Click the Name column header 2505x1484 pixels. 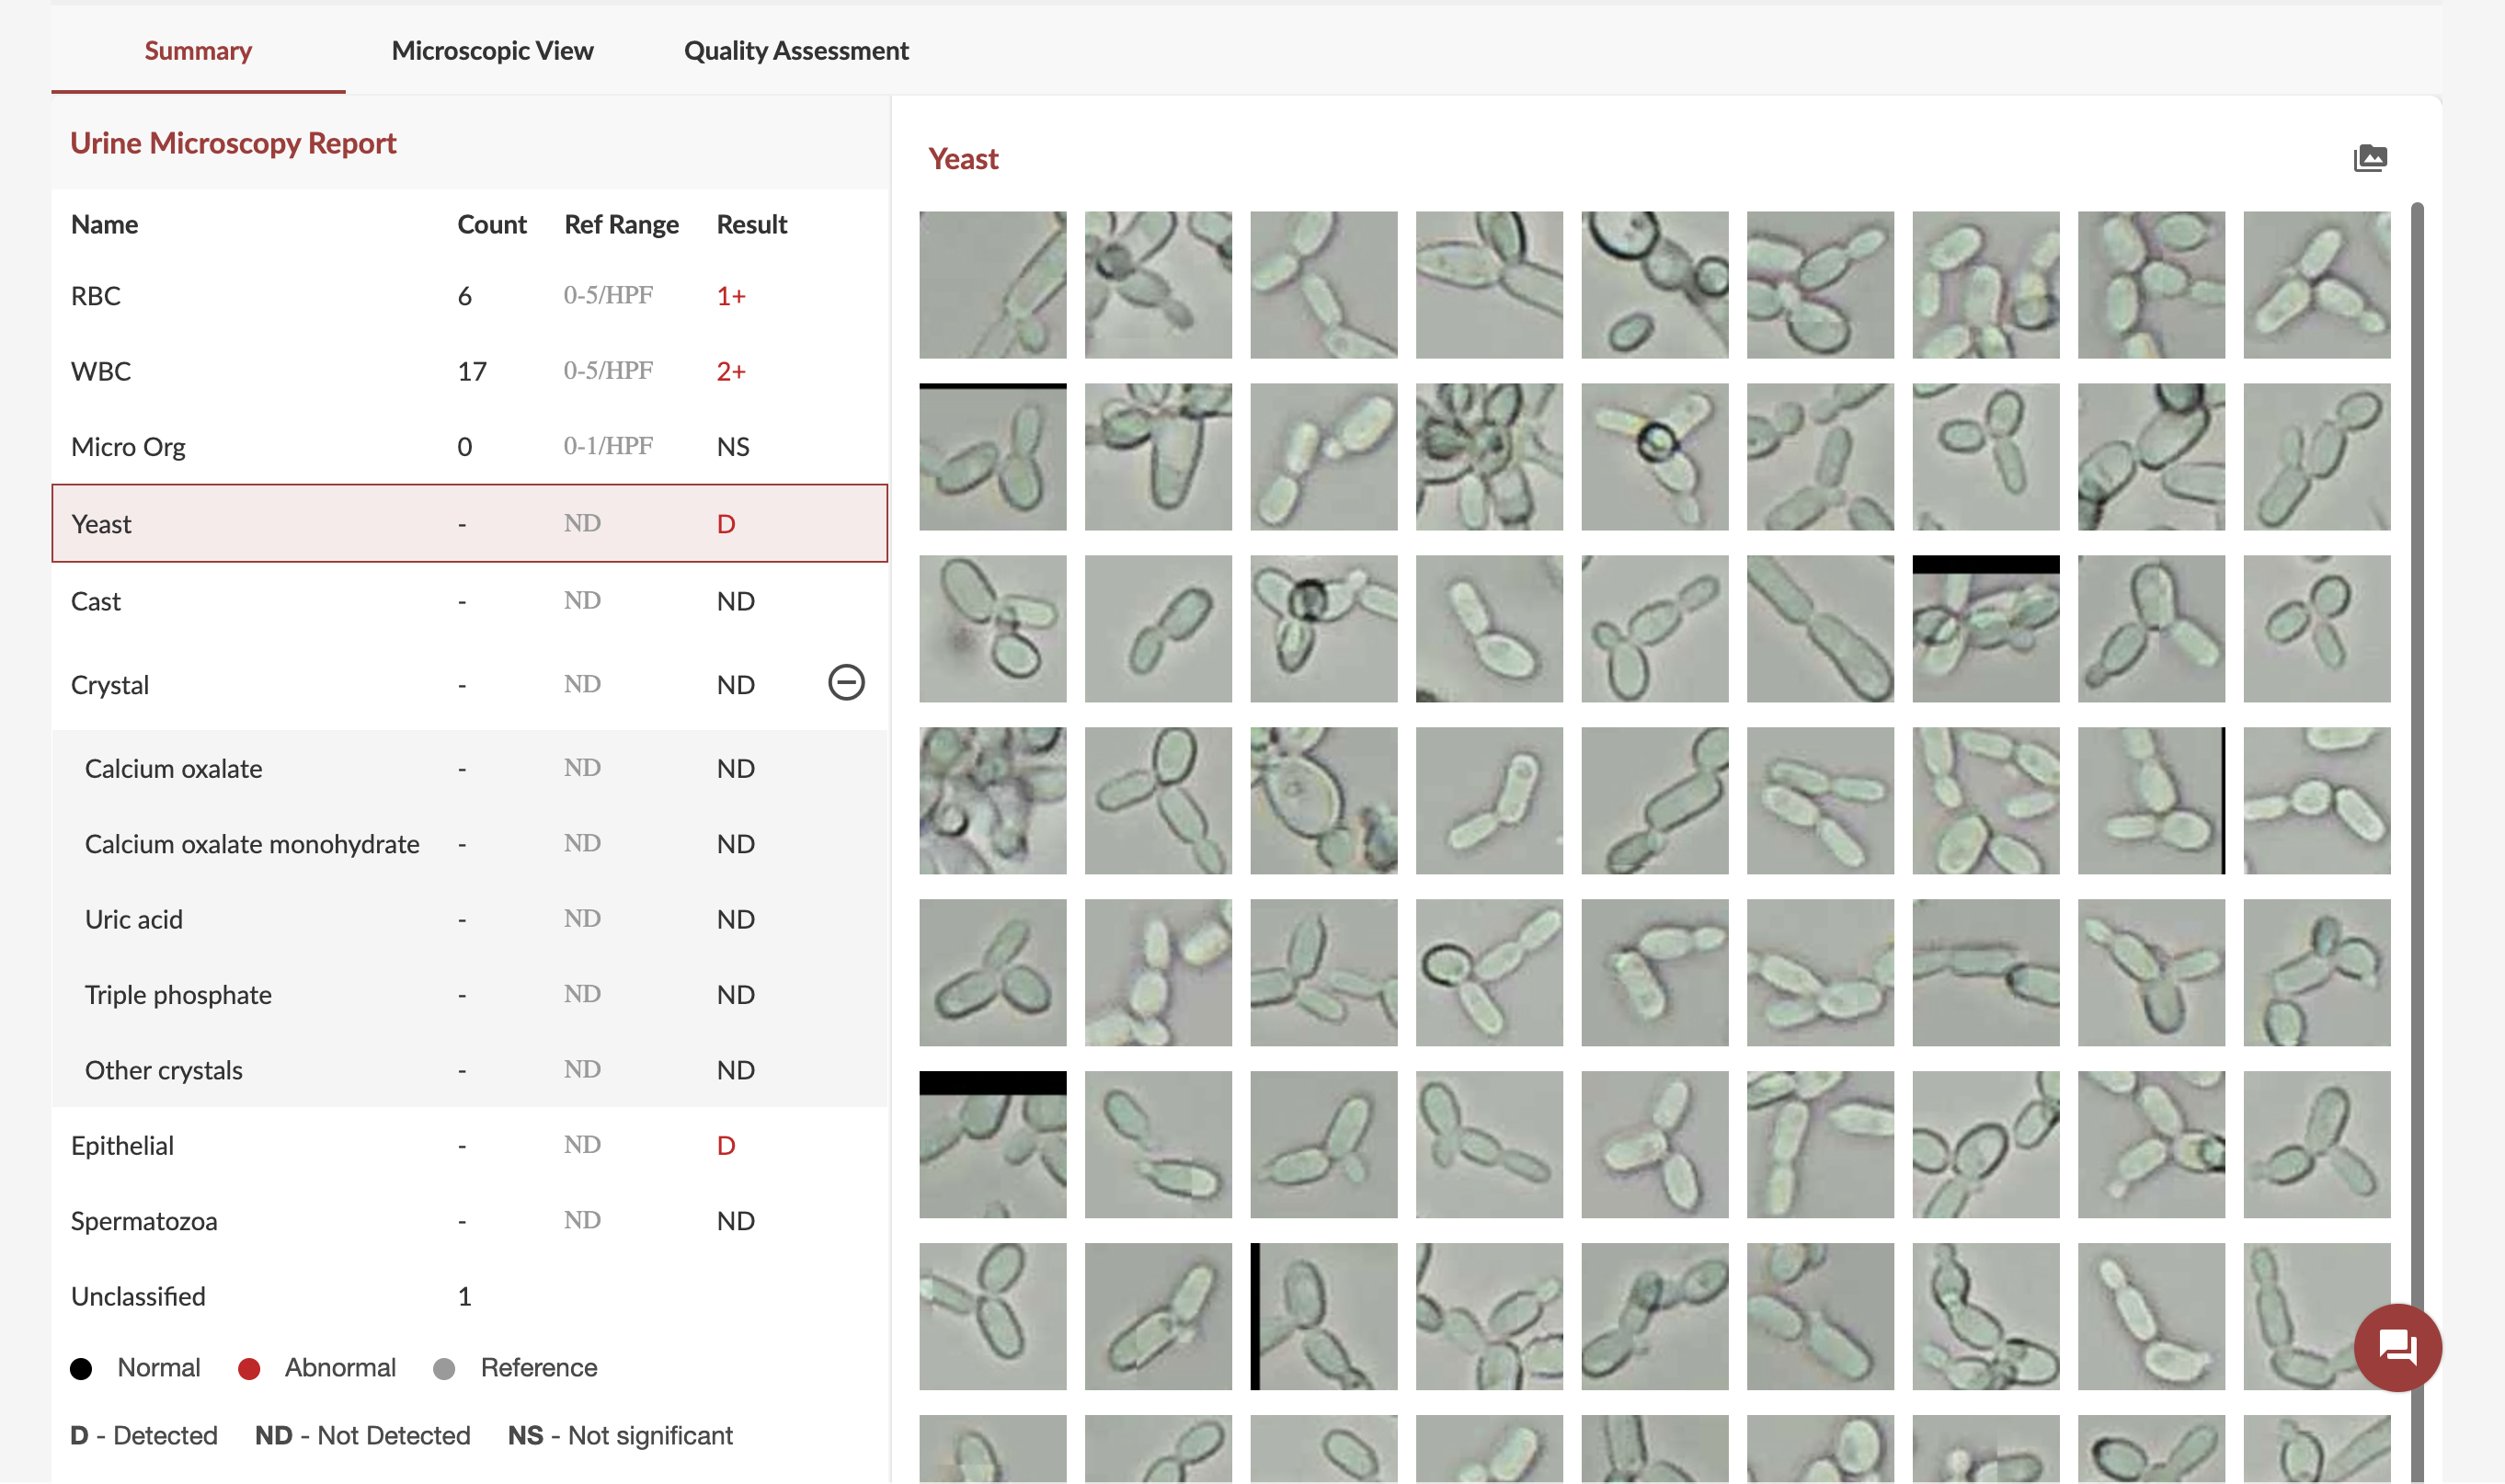pyautogui.click(x=104, y=224)
